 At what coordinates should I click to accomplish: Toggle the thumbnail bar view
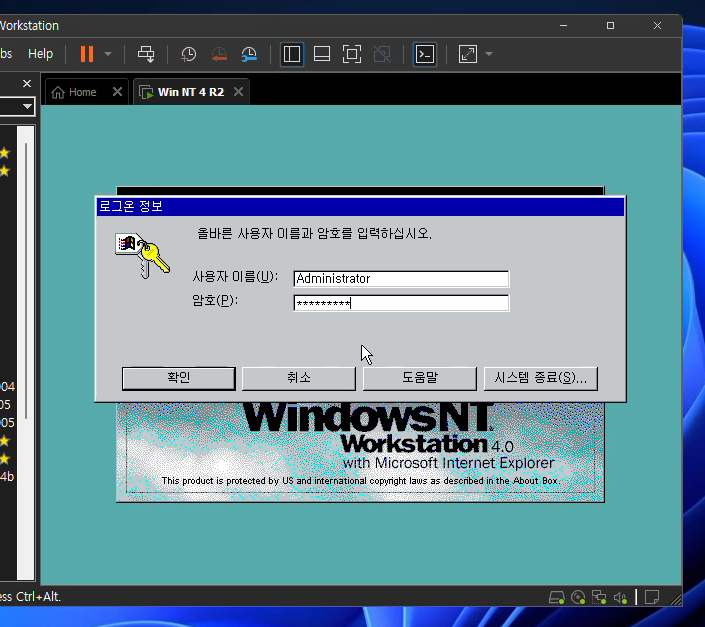pos(322,54)
